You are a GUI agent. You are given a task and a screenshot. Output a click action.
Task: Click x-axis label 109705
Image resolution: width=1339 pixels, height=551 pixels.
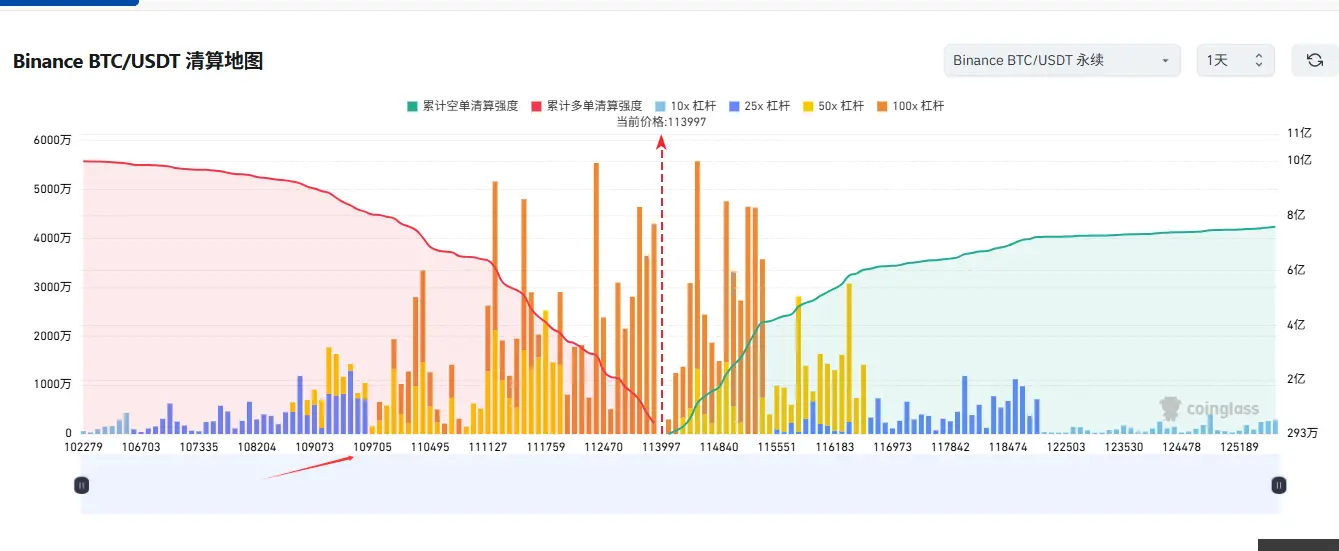[x=373, y=447]
